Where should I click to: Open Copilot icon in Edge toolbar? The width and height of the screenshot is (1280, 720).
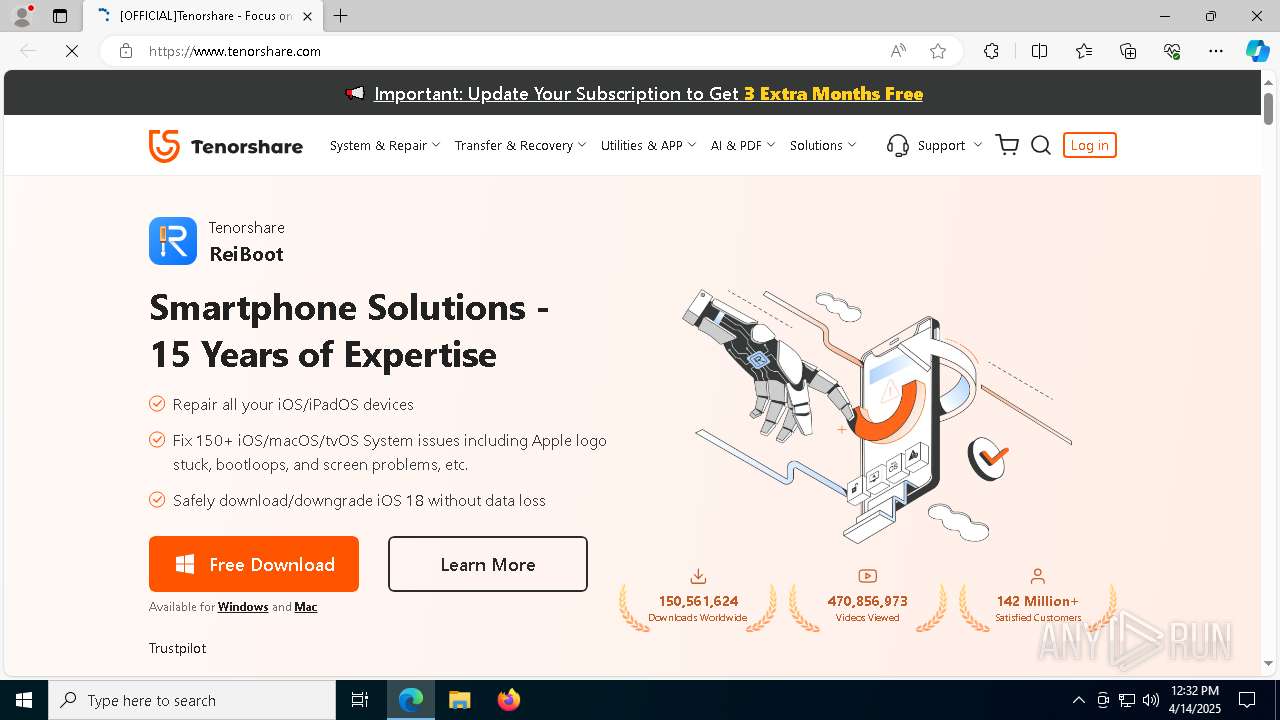coord(1257,51)
